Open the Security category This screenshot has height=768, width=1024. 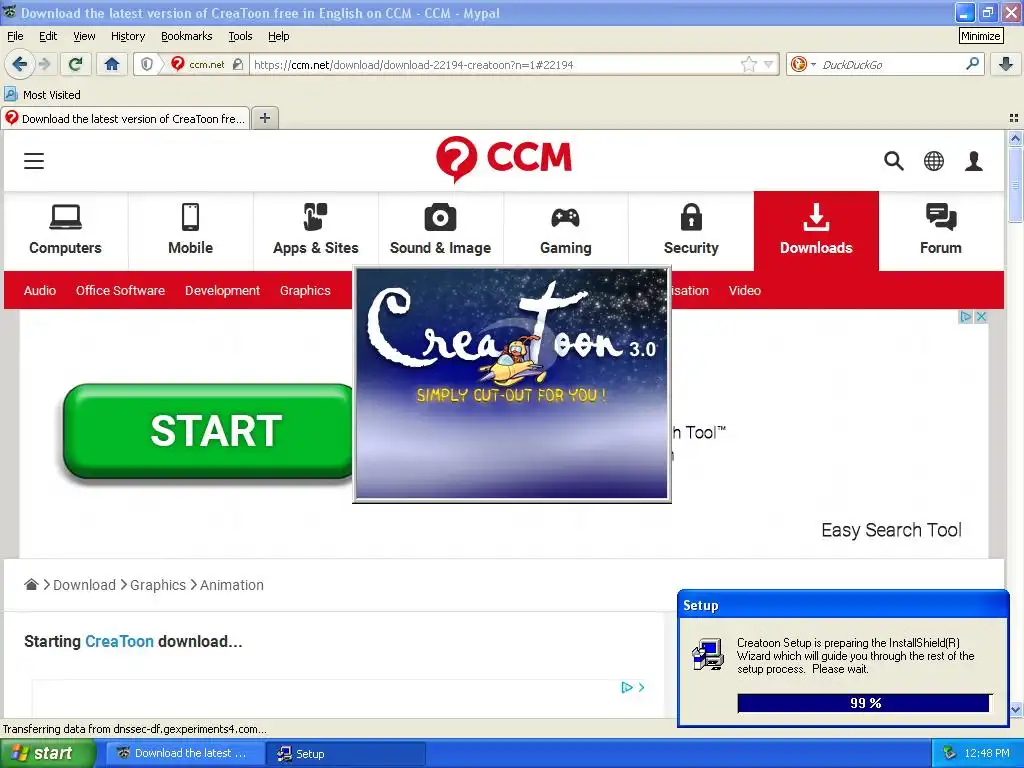point(691,231)
